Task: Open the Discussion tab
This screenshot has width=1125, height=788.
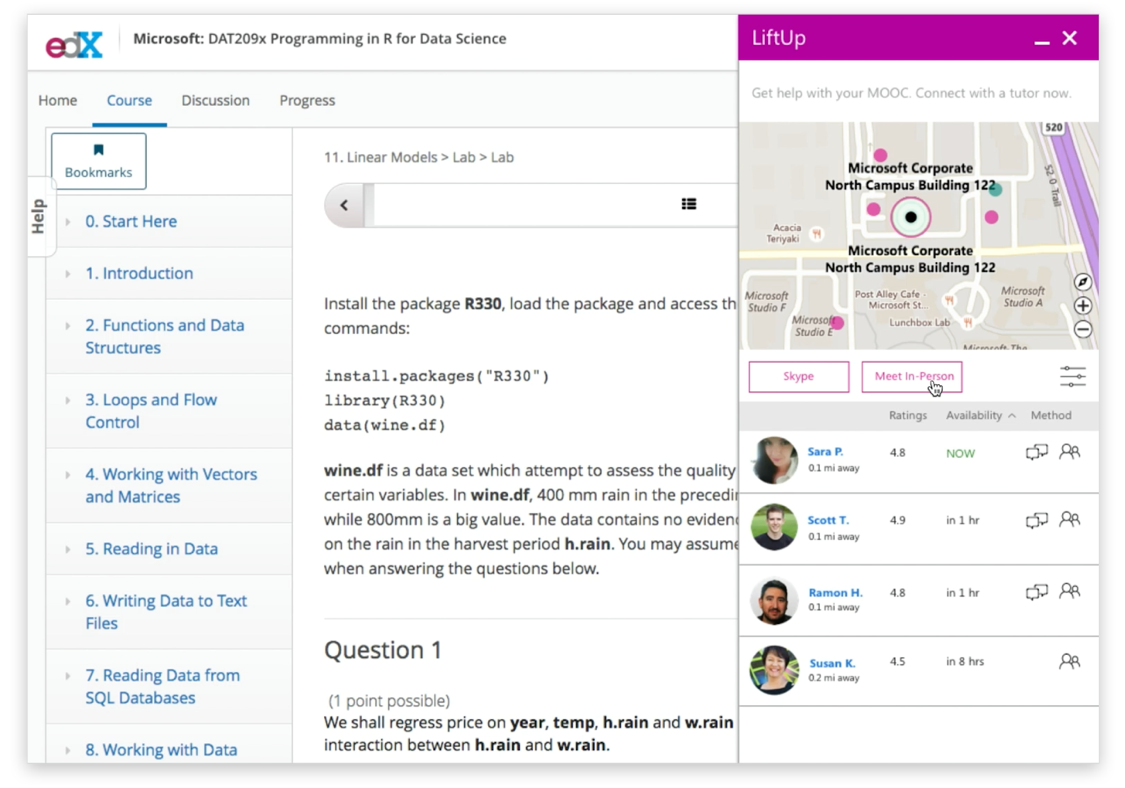Action: click(x=215, y=100)
